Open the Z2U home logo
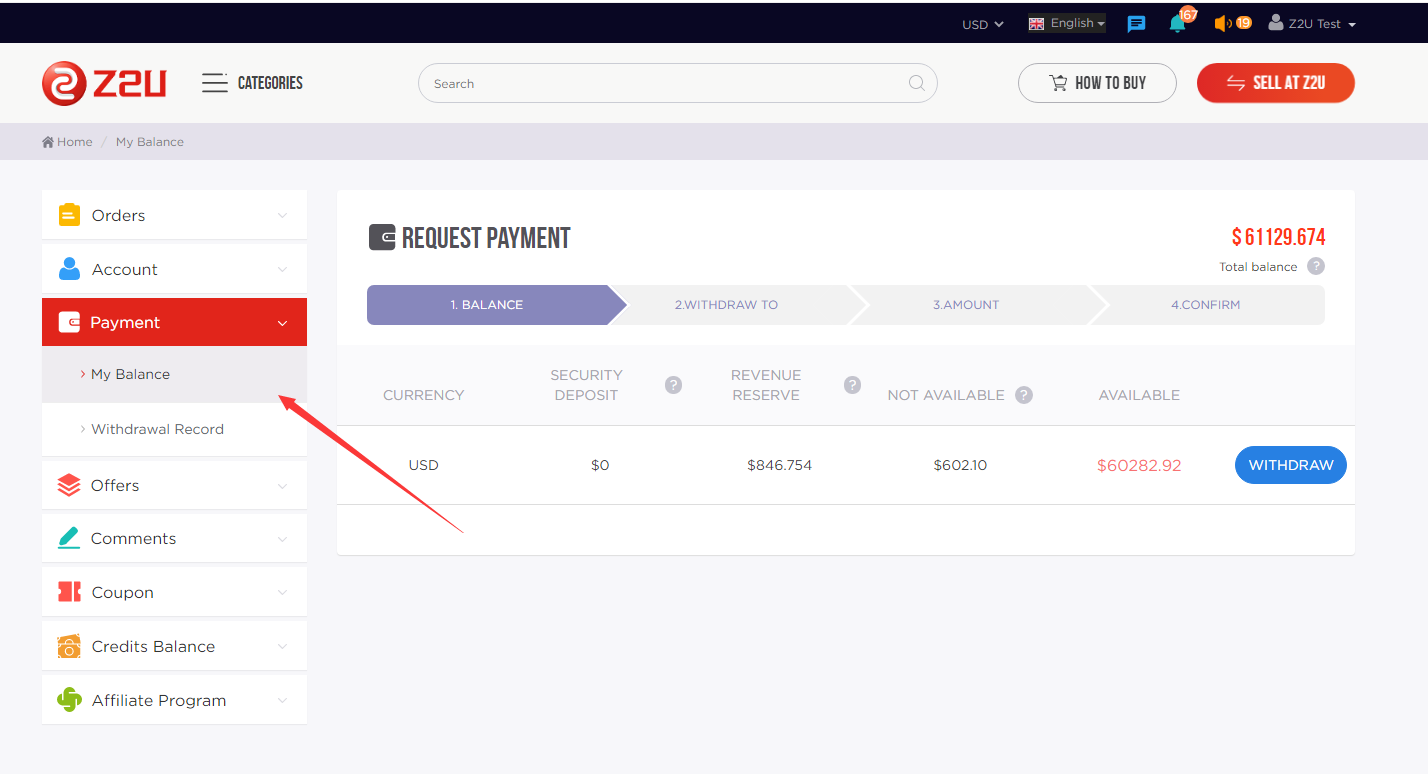Viewport: 1428px width, 774px height. click(x=104, y=83)
